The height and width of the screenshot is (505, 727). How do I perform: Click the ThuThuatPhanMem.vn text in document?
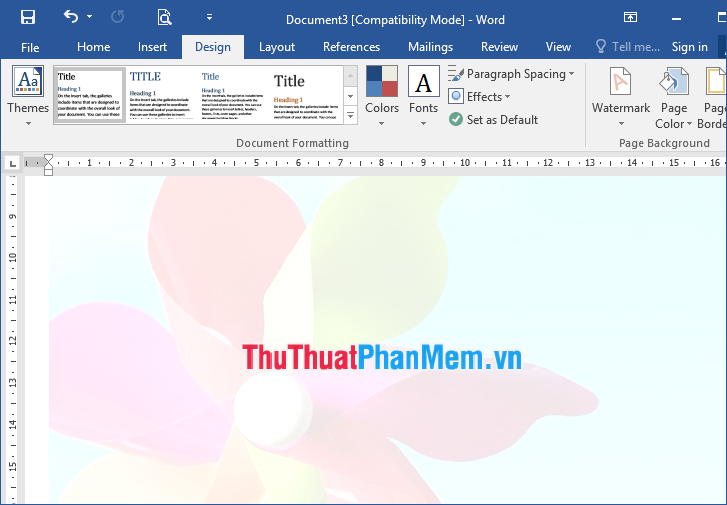tap(382, 358)
